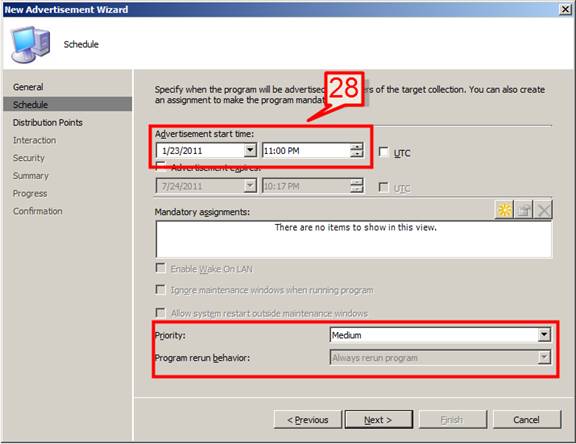576x444 pixels.
Task: Select Distribution Points in the sidebar
Action: click(48, 123)
